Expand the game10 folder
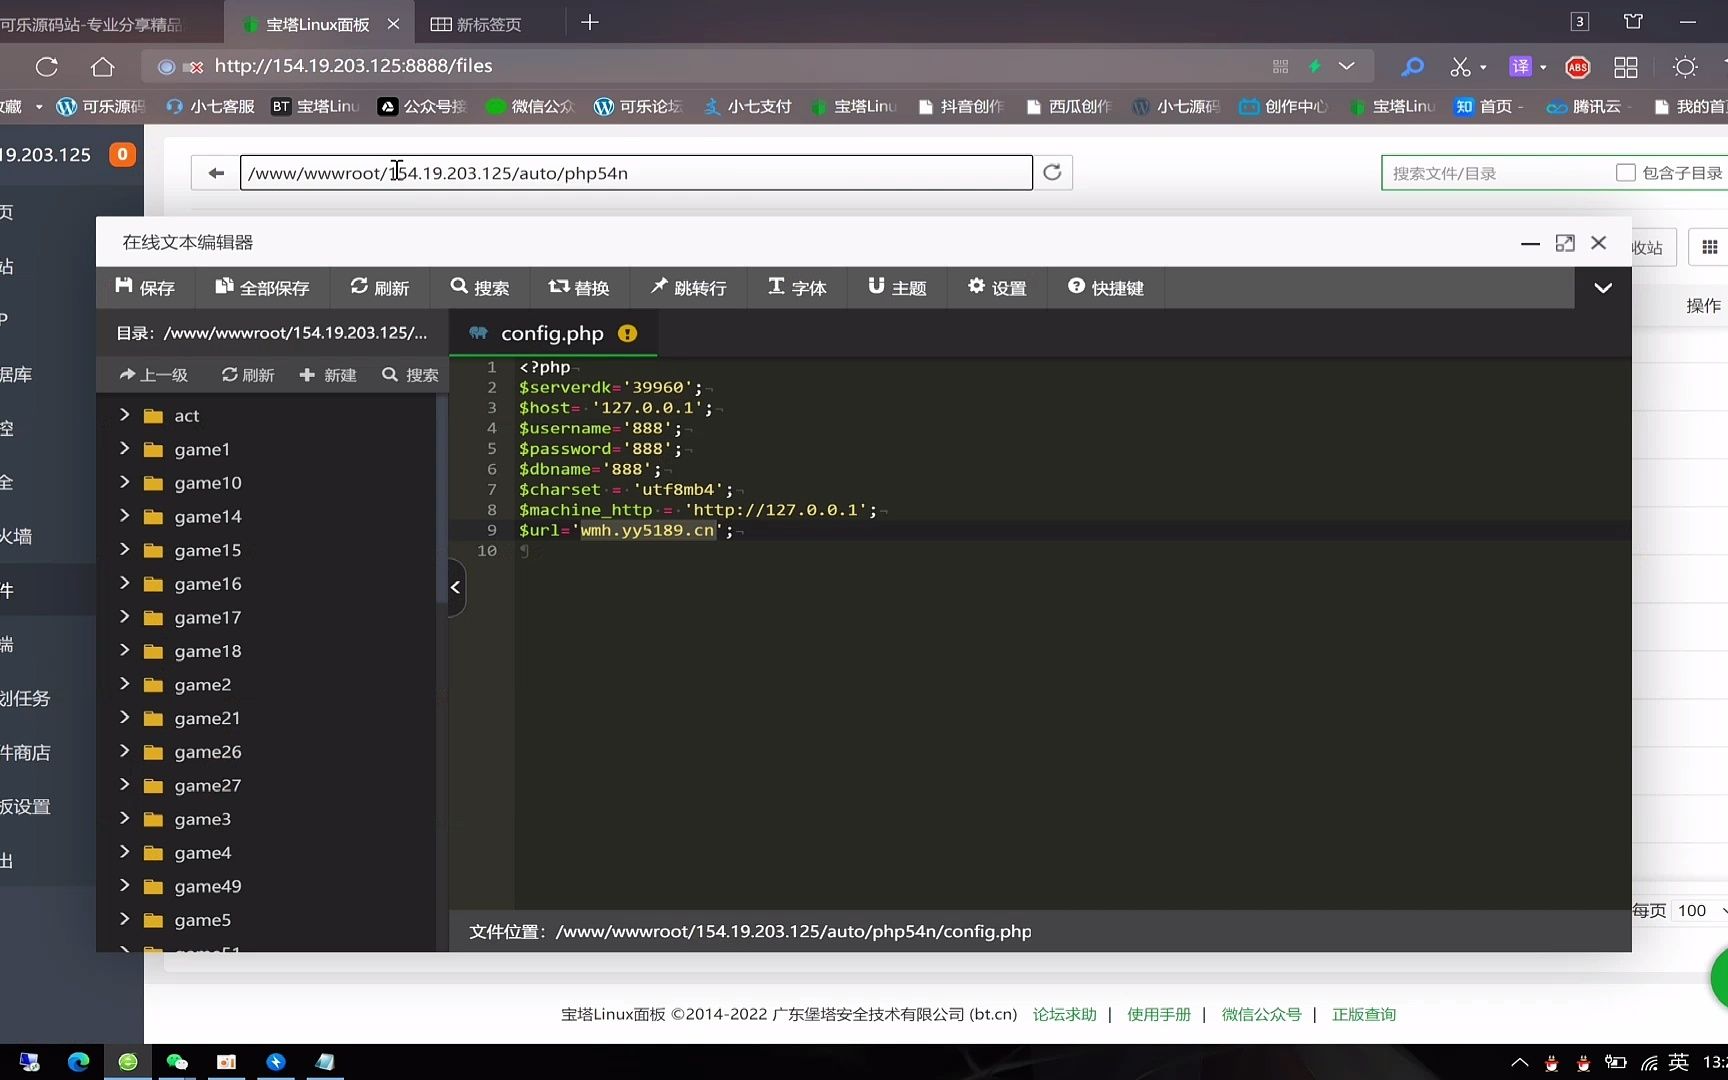 124,482
